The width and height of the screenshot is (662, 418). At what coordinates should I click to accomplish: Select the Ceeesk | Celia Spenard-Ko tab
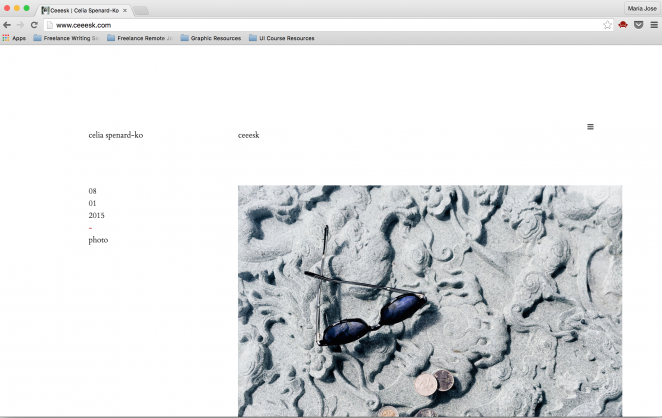click(84, 10)
